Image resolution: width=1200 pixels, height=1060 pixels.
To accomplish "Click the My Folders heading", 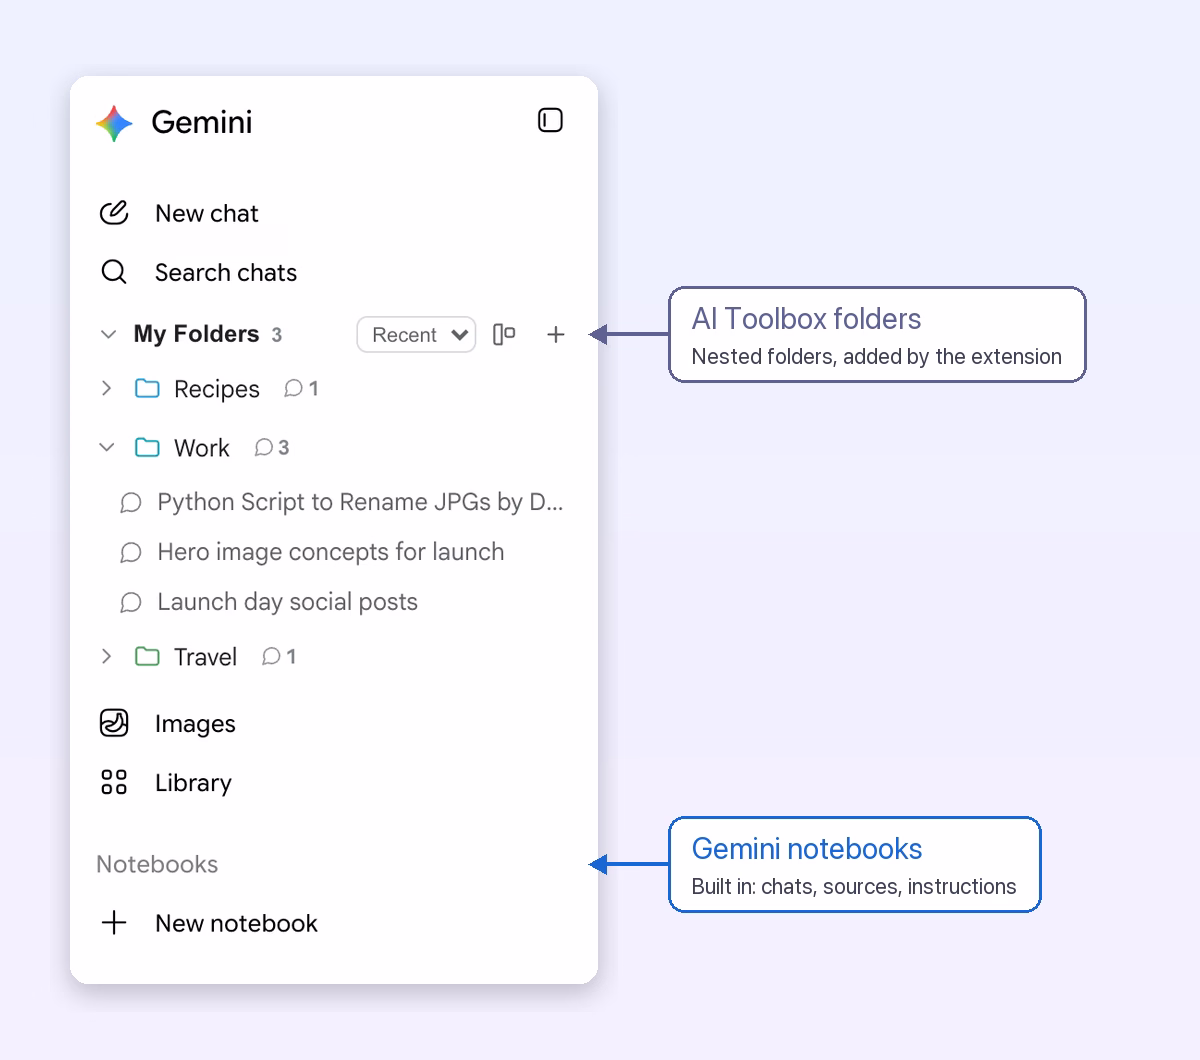I will click(x=196, y=334).
